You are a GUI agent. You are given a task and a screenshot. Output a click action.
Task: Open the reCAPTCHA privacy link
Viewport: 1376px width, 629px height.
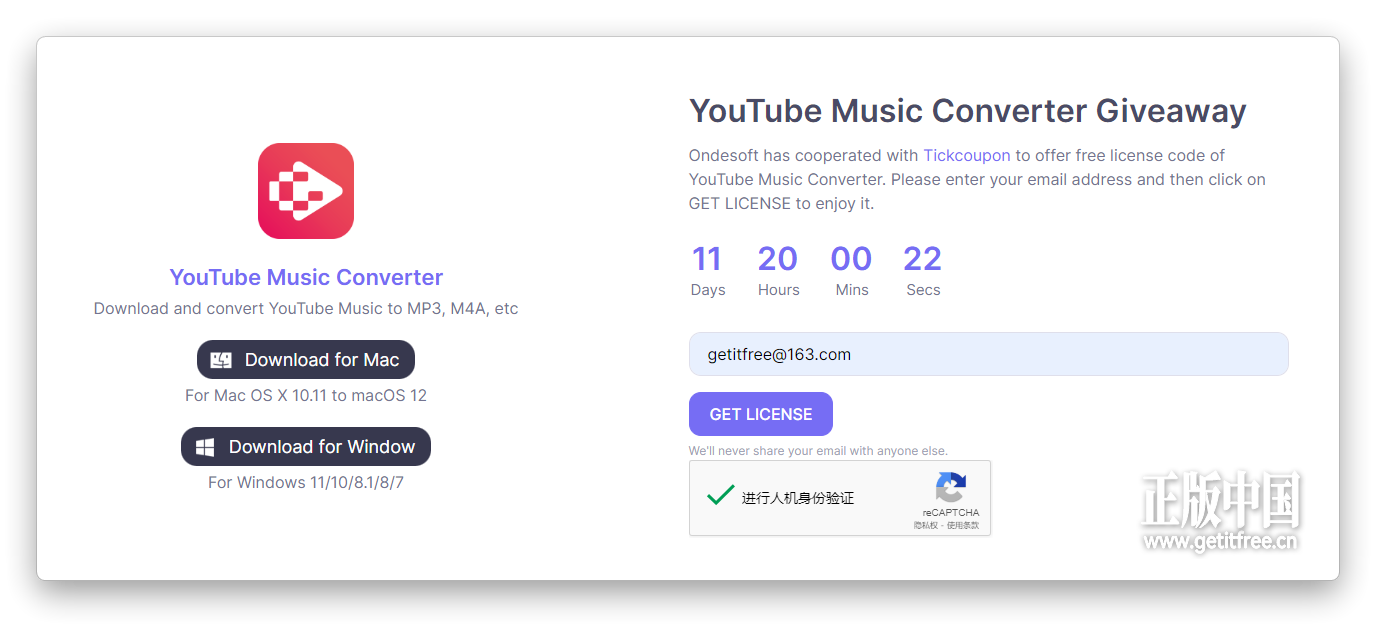click(926, 525)
